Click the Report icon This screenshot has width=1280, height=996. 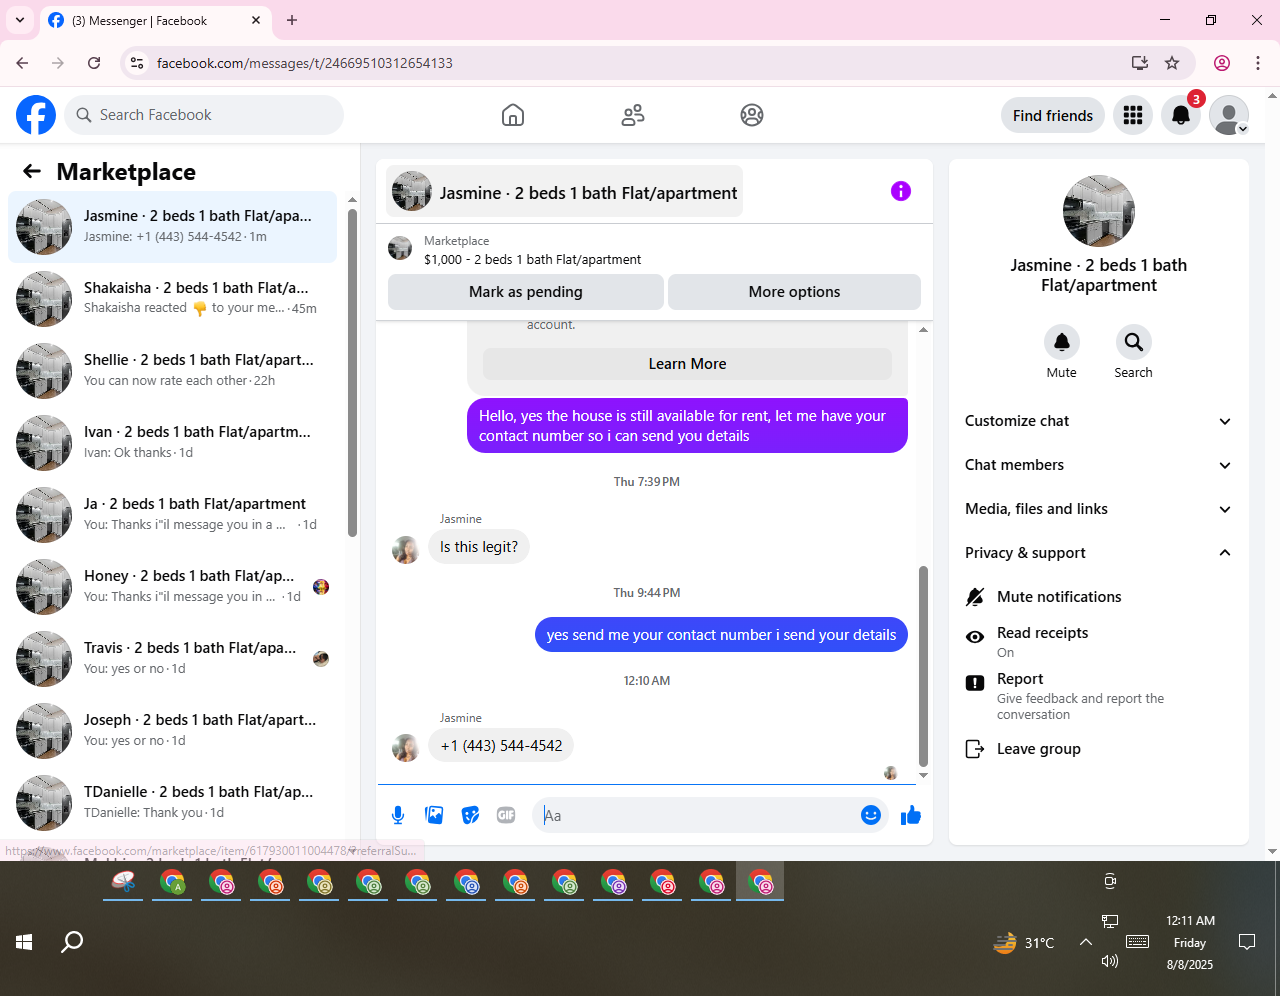pos(975,683)
